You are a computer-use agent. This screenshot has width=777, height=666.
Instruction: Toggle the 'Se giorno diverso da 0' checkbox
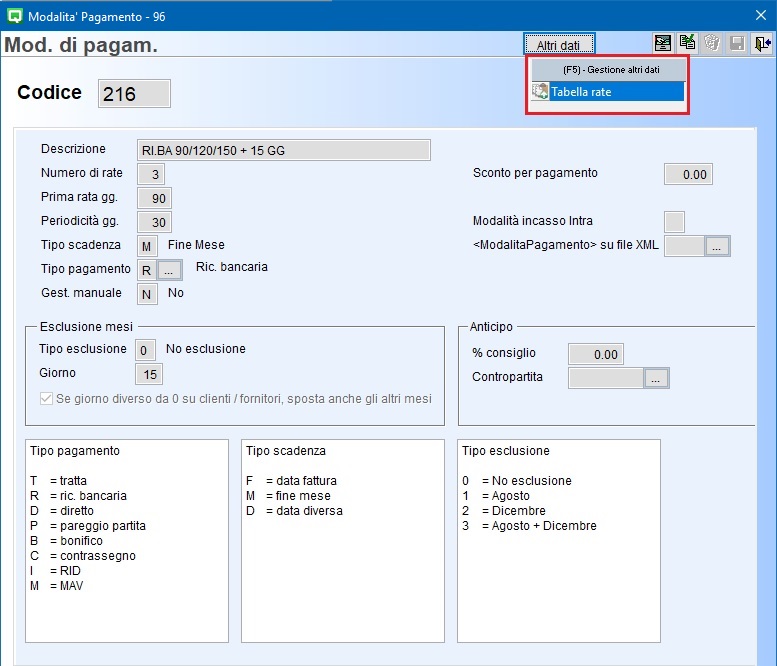(46, 399)
